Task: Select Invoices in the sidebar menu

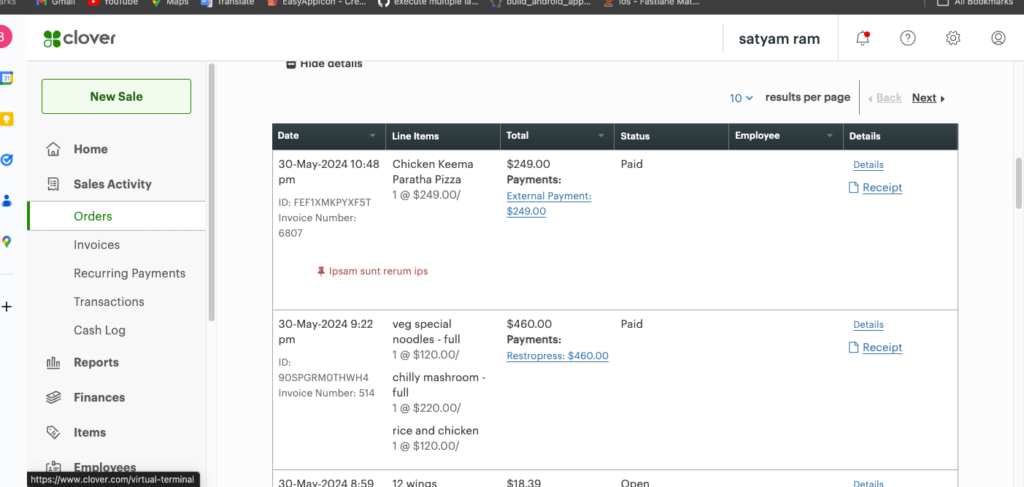Action: click(96, 245)
